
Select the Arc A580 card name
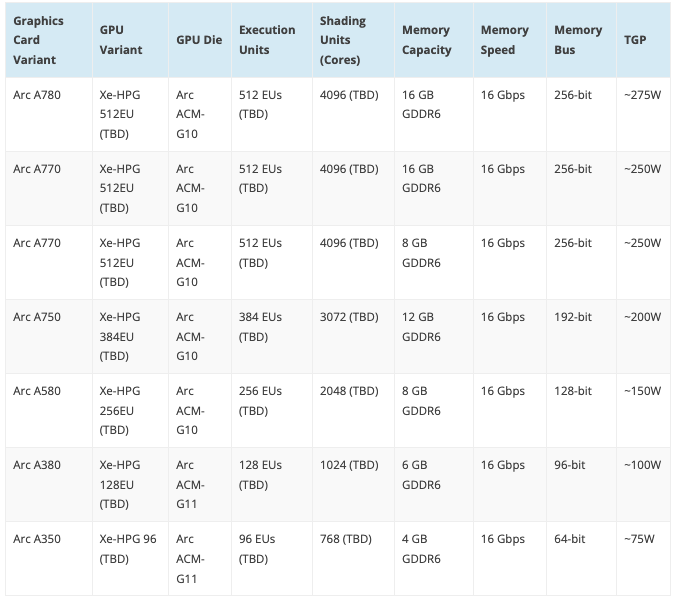pyautogui.click(x=37, y=391)
